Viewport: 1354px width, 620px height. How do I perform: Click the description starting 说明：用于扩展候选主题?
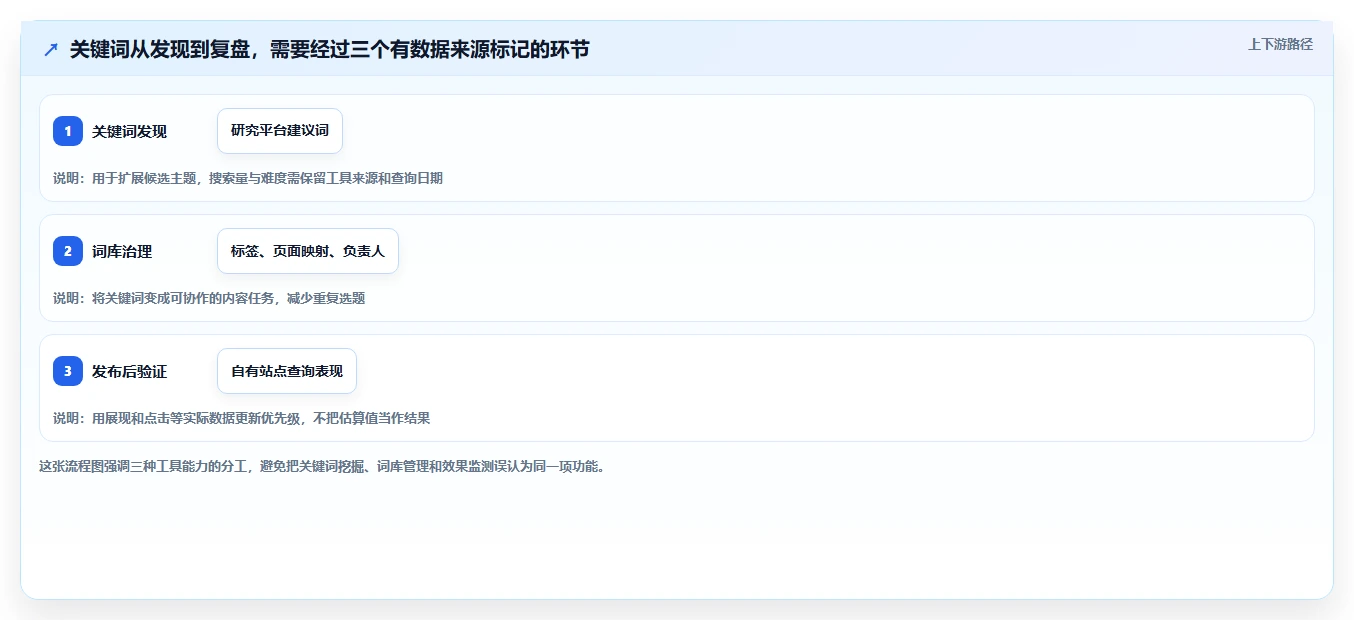tap(248, 178)
